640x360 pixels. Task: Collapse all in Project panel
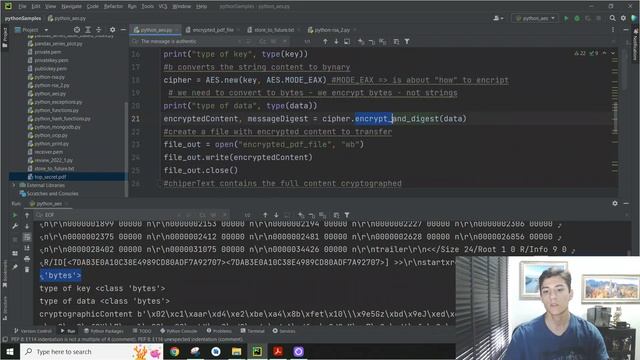[98, 30]
